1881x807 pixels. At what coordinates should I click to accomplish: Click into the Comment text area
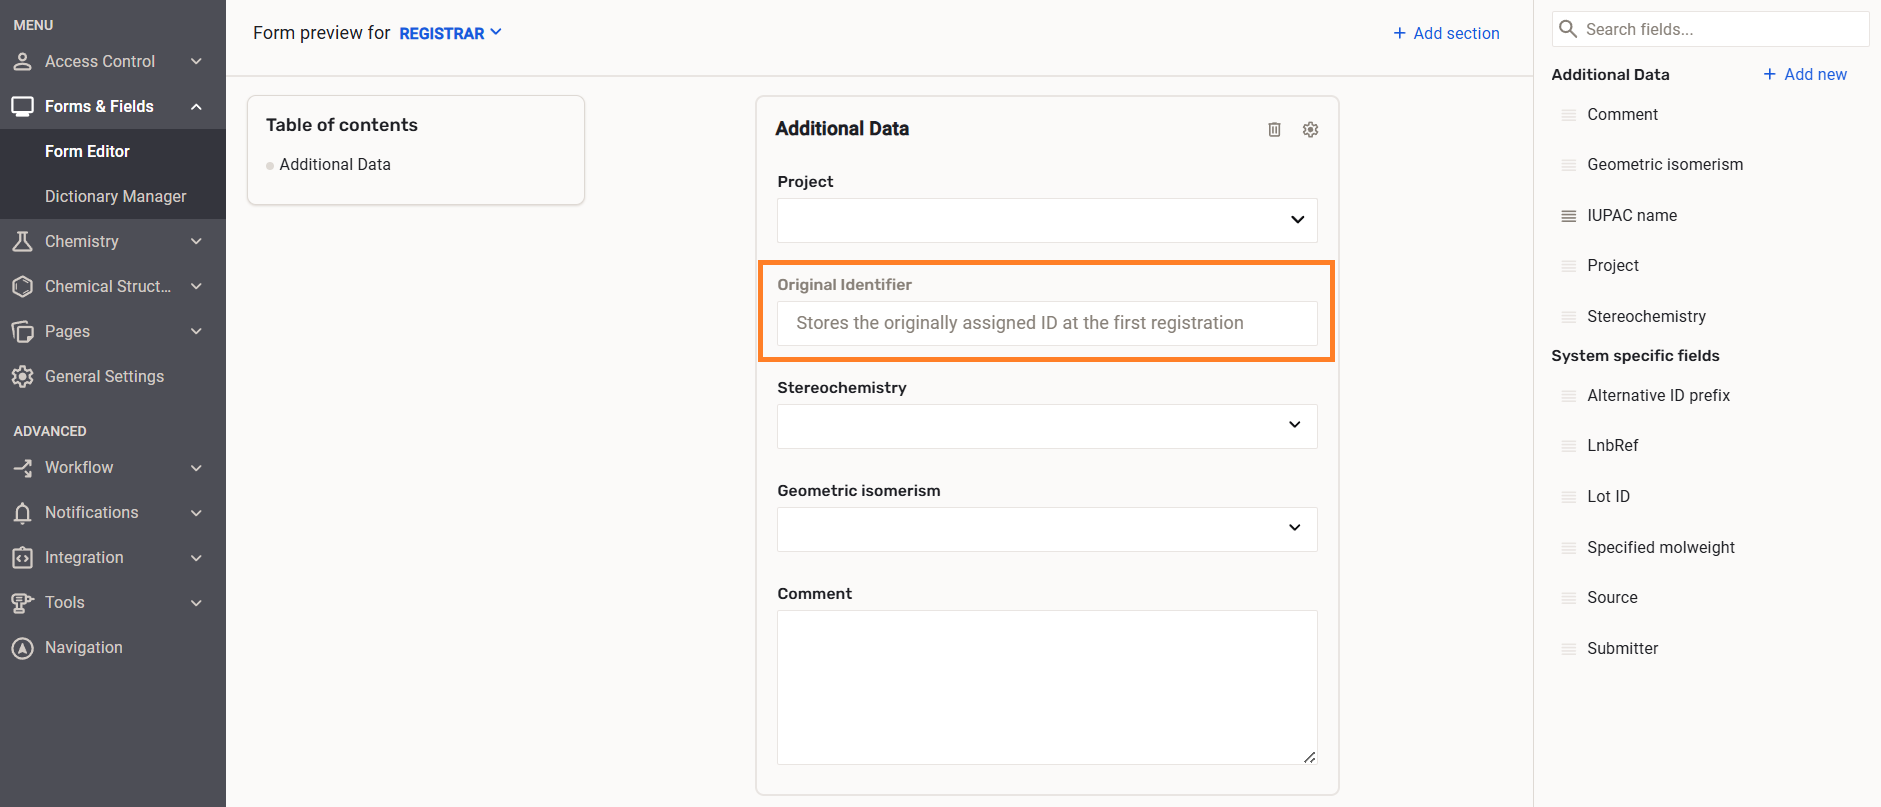pyautogui.click(x=1046, y=687)
